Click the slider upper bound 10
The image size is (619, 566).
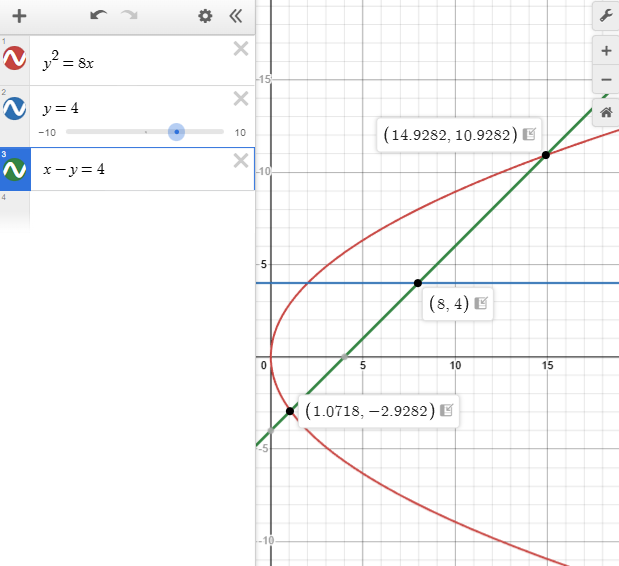click(x=240, y=132)
